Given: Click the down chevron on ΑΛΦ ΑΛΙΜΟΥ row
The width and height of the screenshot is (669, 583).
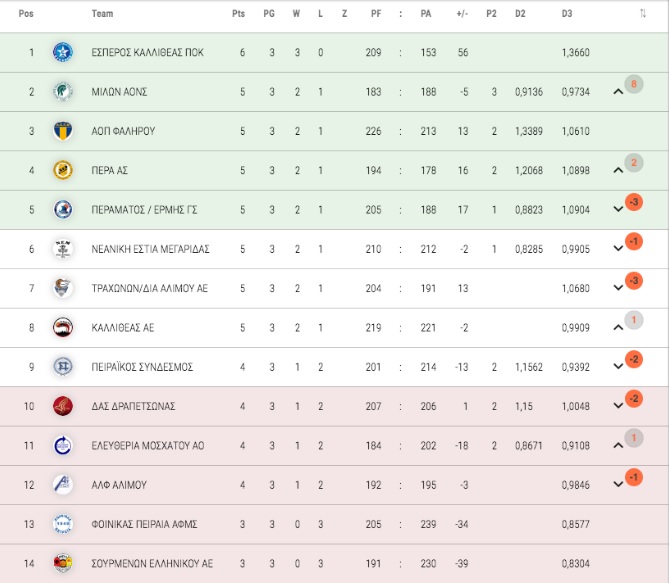Looking at the screenshot, I should click(618, 484).
